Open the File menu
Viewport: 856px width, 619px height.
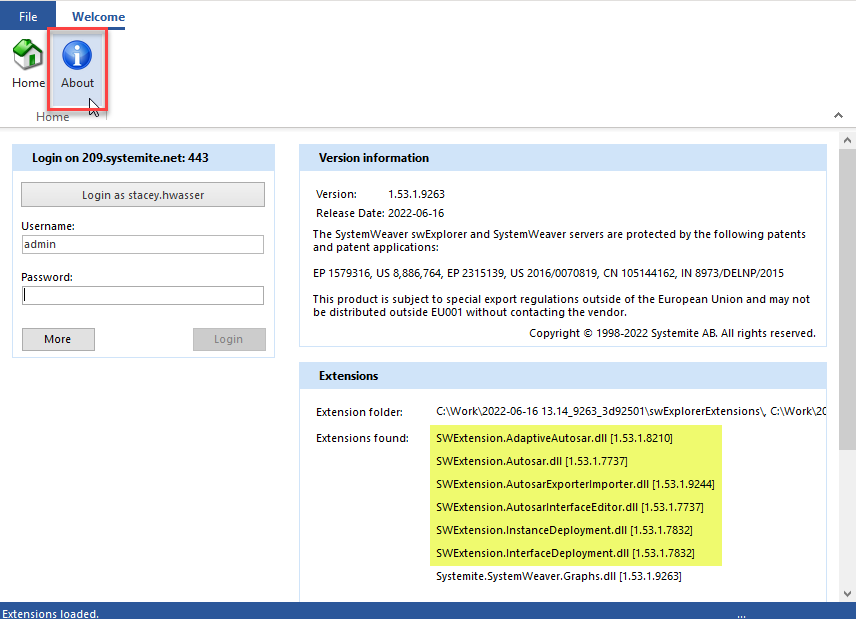point(27,15)
